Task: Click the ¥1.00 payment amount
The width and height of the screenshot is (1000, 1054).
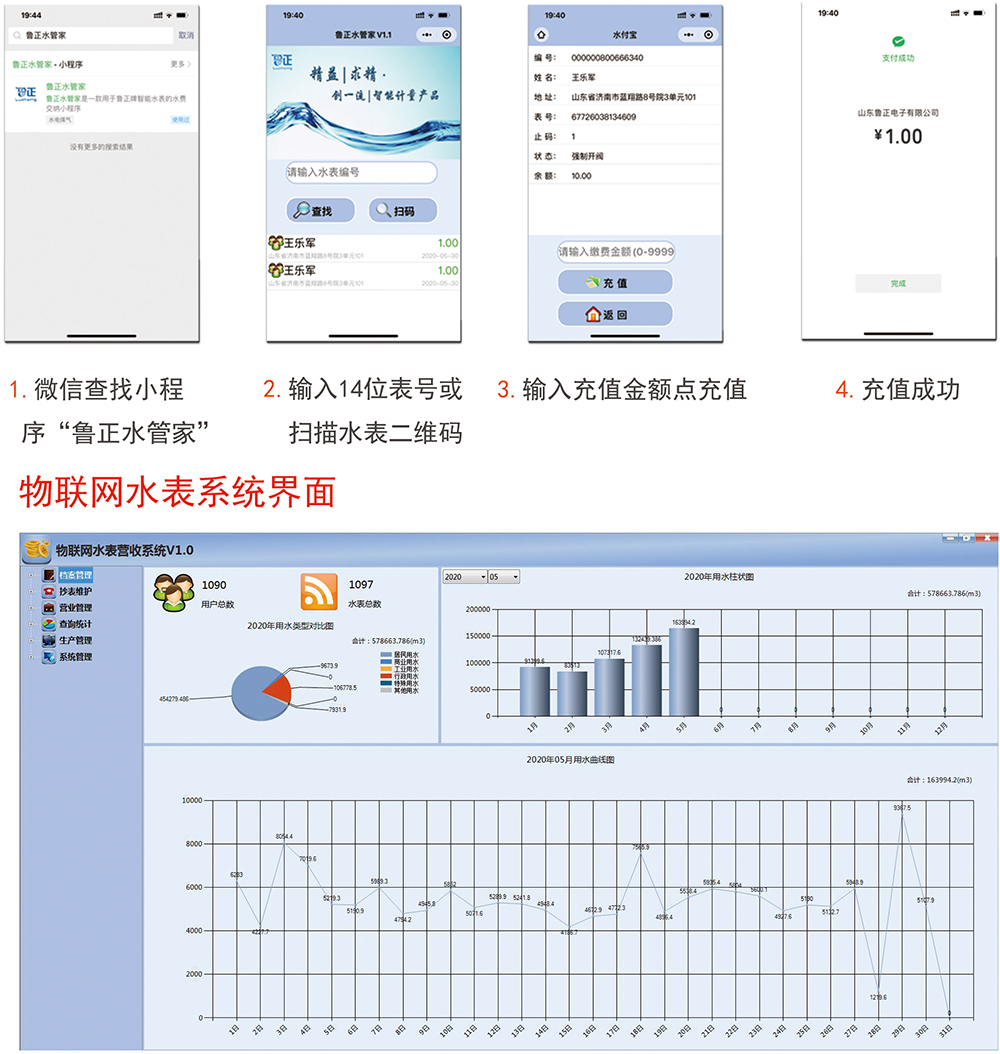Action: [899, 136]
